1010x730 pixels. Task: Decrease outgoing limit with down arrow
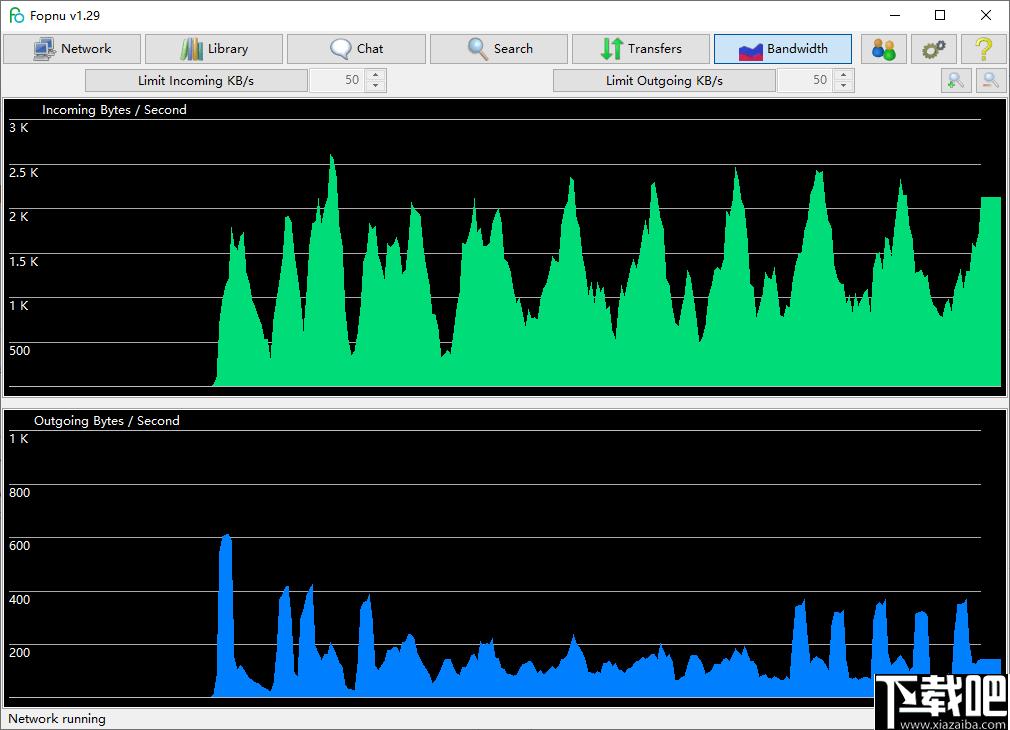(844, 86)
